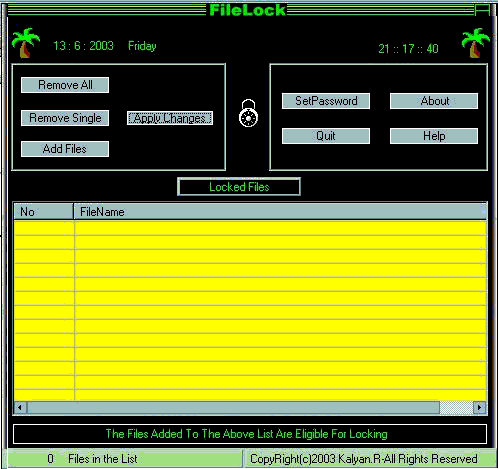Remove all files with Remove All

(65, 85)
